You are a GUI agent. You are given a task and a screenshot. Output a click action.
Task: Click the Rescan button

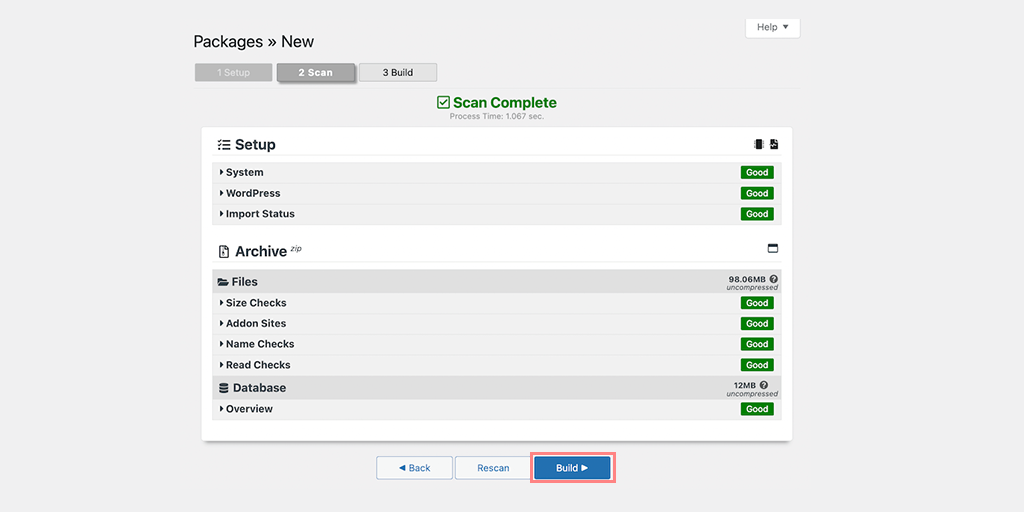click(x=493, y=468)
